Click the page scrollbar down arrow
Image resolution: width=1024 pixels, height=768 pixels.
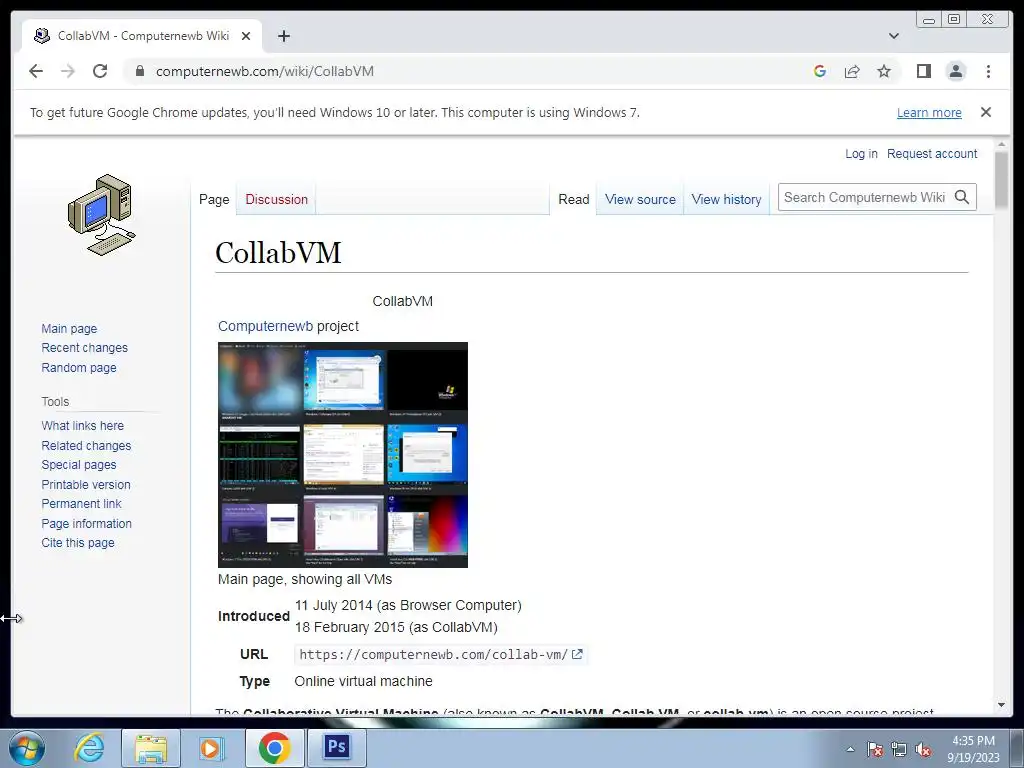(x=1002, y=705)
